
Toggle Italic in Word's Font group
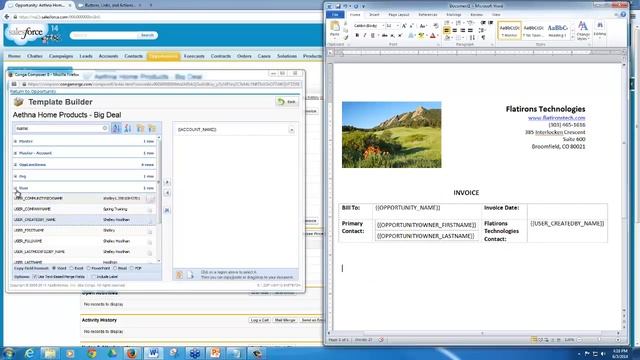(364, 36)
